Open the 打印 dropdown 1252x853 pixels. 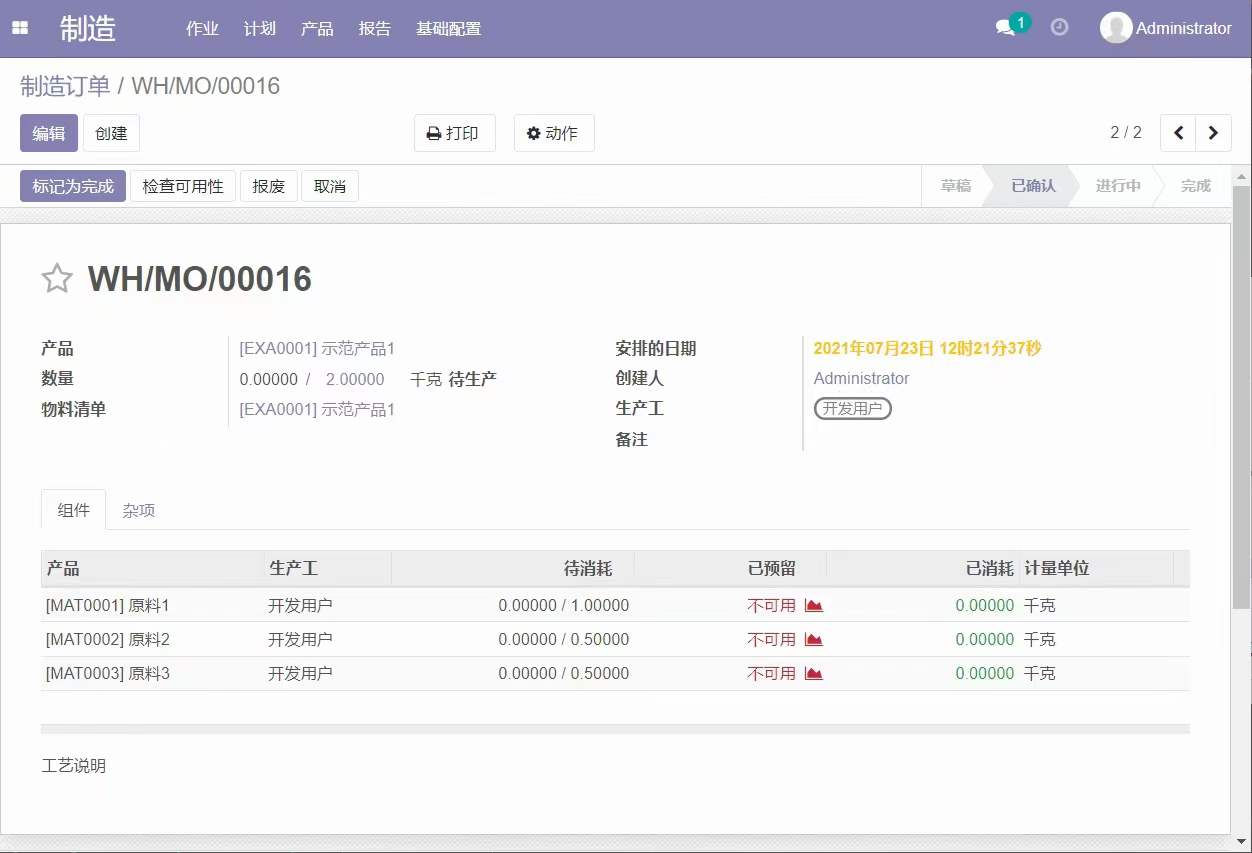454,133
